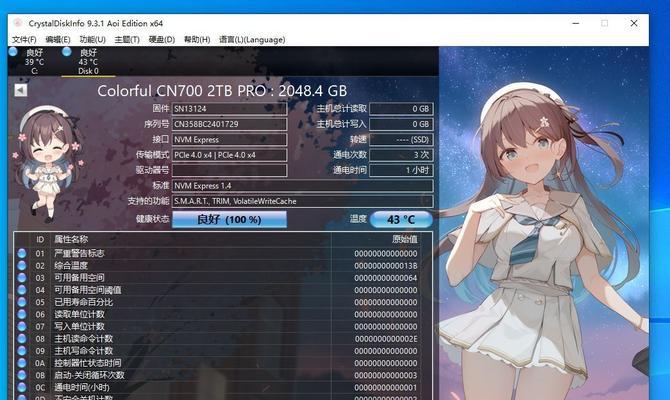670x400 pixels.
Task: Click the CrystalDiskInfo app icon in title bar
Action: pyautogui.click(x=18, y=23)
